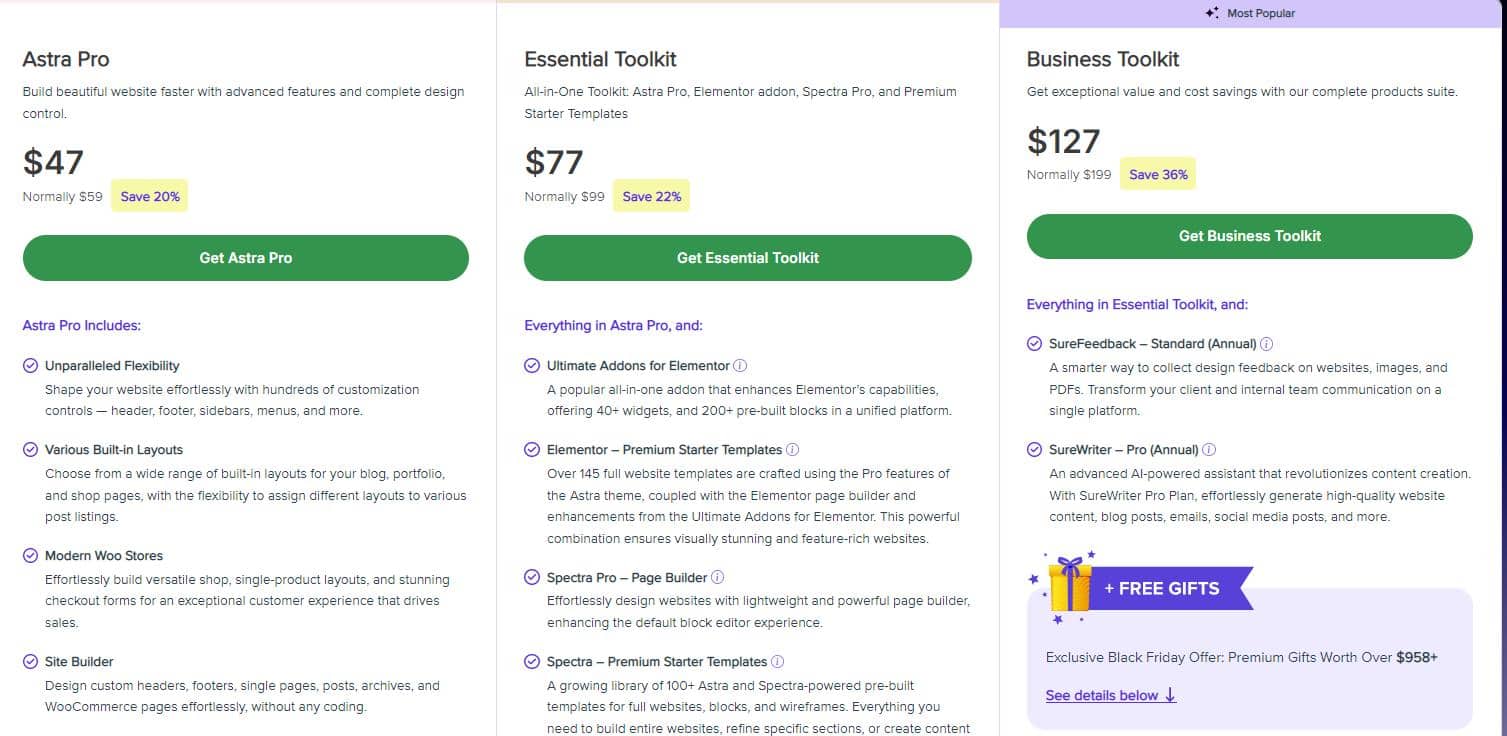Screen dimensions: 1507x736
Task: Click checkmark icon beside Site Builder
Action: pyautogui.click(x=31, y=662)
